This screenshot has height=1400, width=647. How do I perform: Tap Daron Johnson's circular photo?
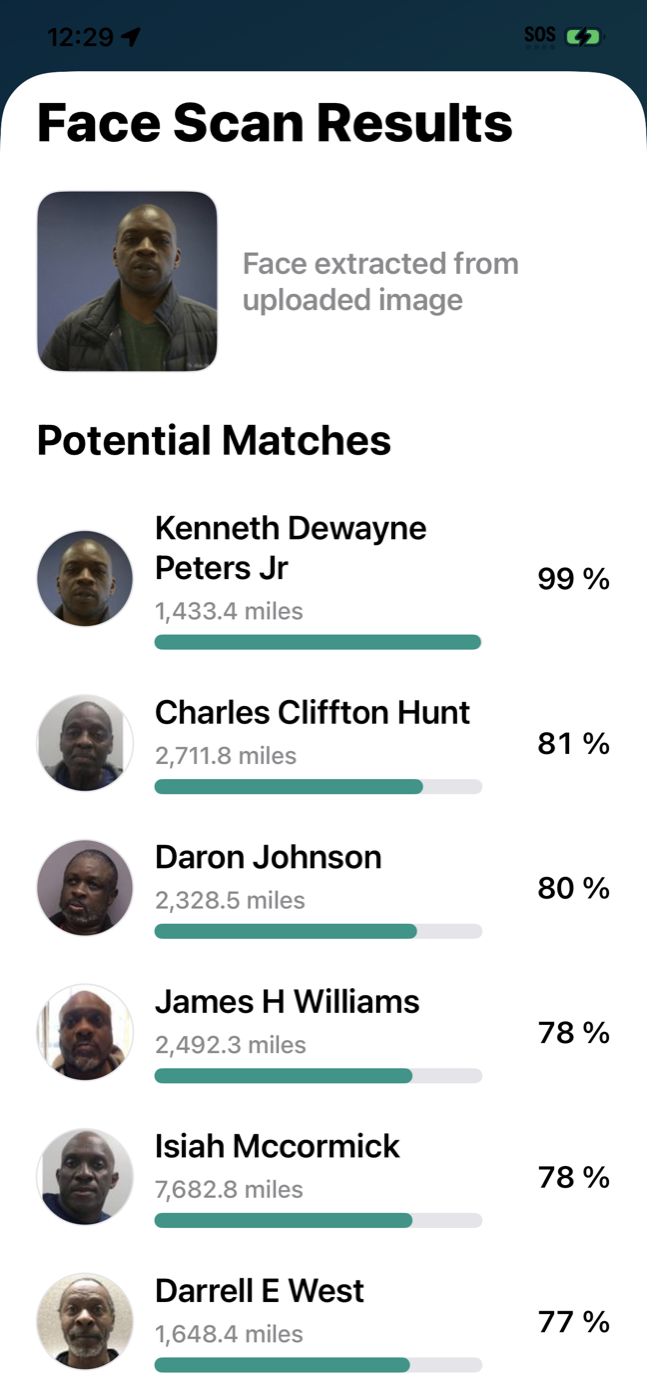[x=84, y=887]
